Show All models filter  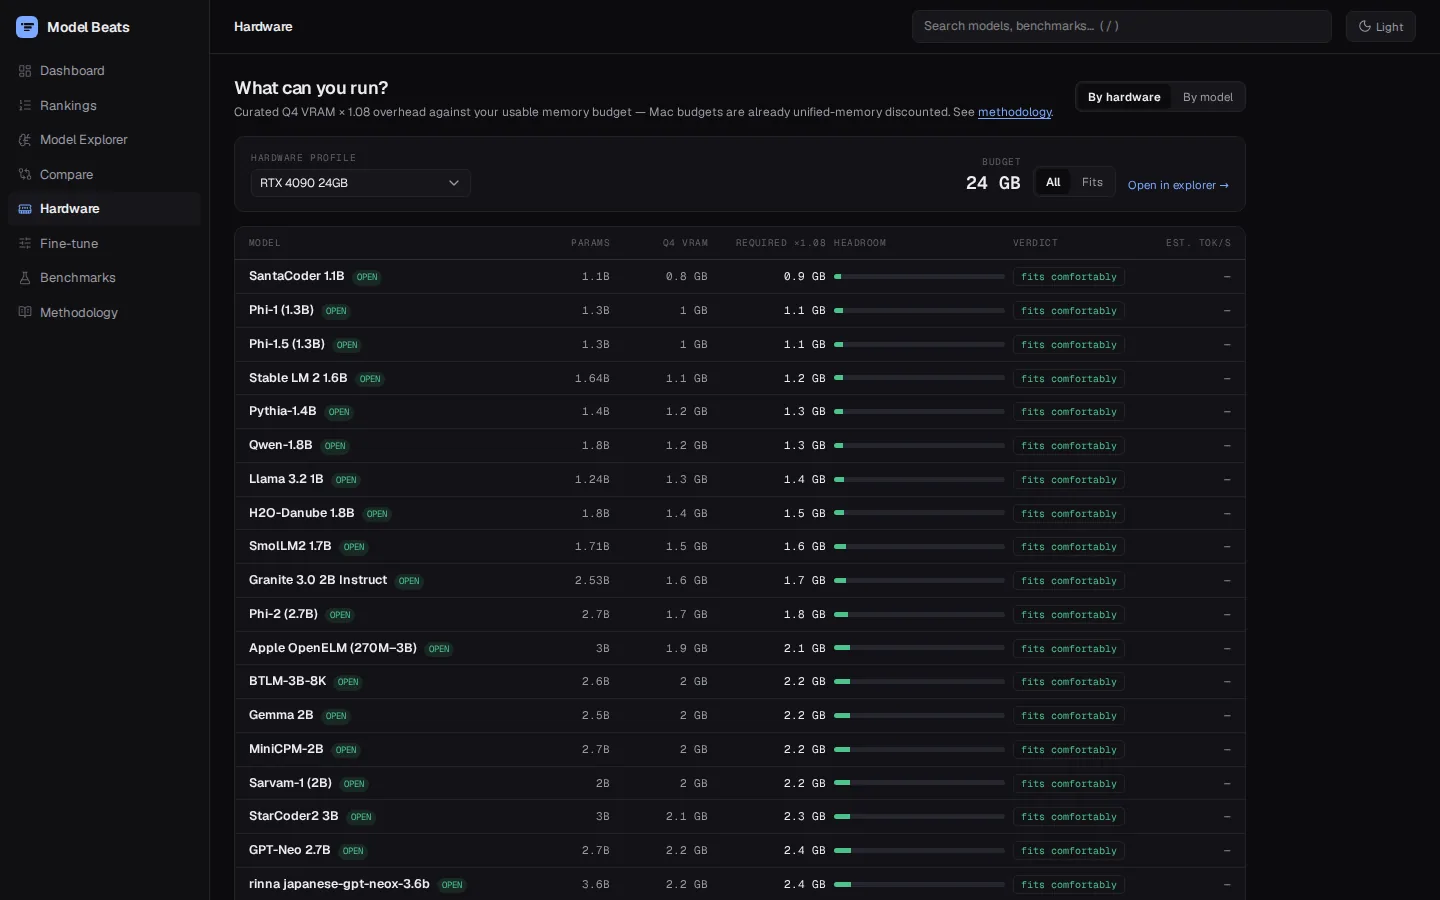click(1053, 182)
